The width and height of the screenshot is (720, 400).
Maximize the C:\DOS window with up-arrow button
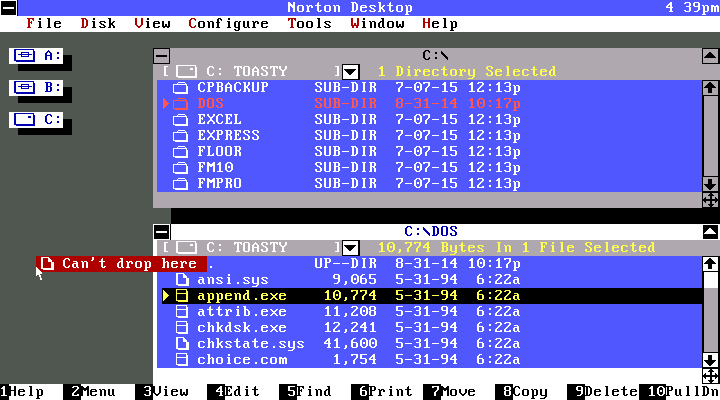[710, 232]
